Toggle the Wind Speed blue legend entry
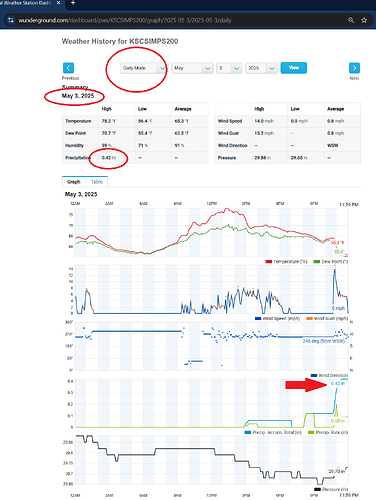 [277, 319]
